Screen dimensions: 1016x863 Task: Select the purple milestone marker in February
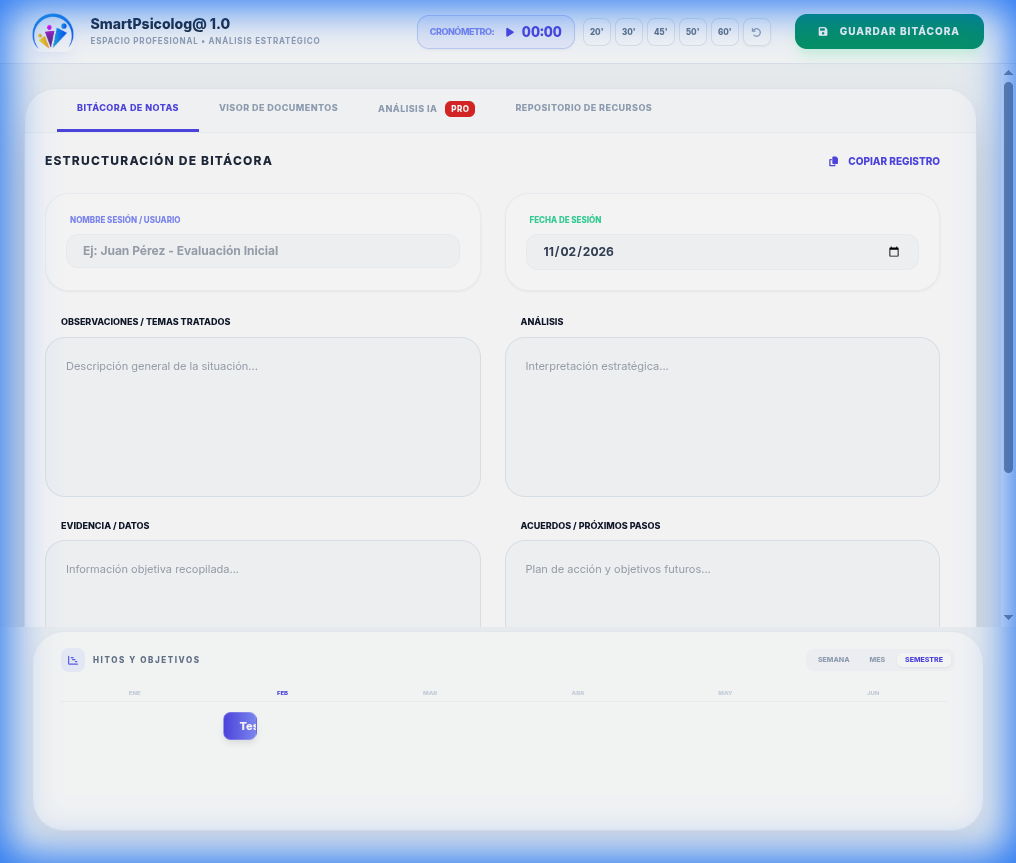[240, 726]
